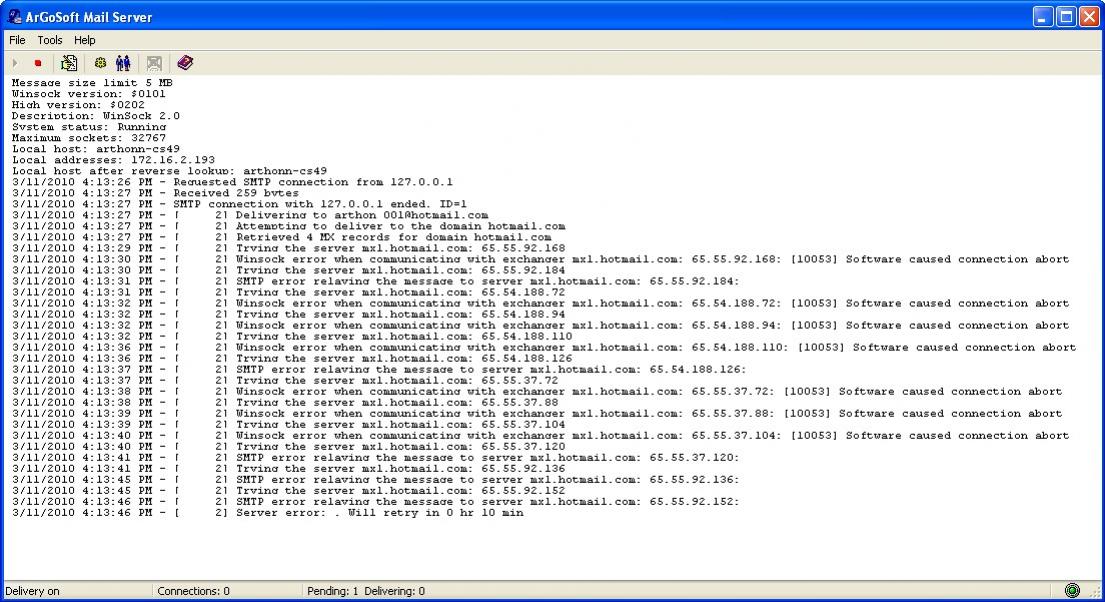1105x602 pixels.
Task: Click the 'Local addresses: 172.16.2.193' log line
Action: coord(113,160)
